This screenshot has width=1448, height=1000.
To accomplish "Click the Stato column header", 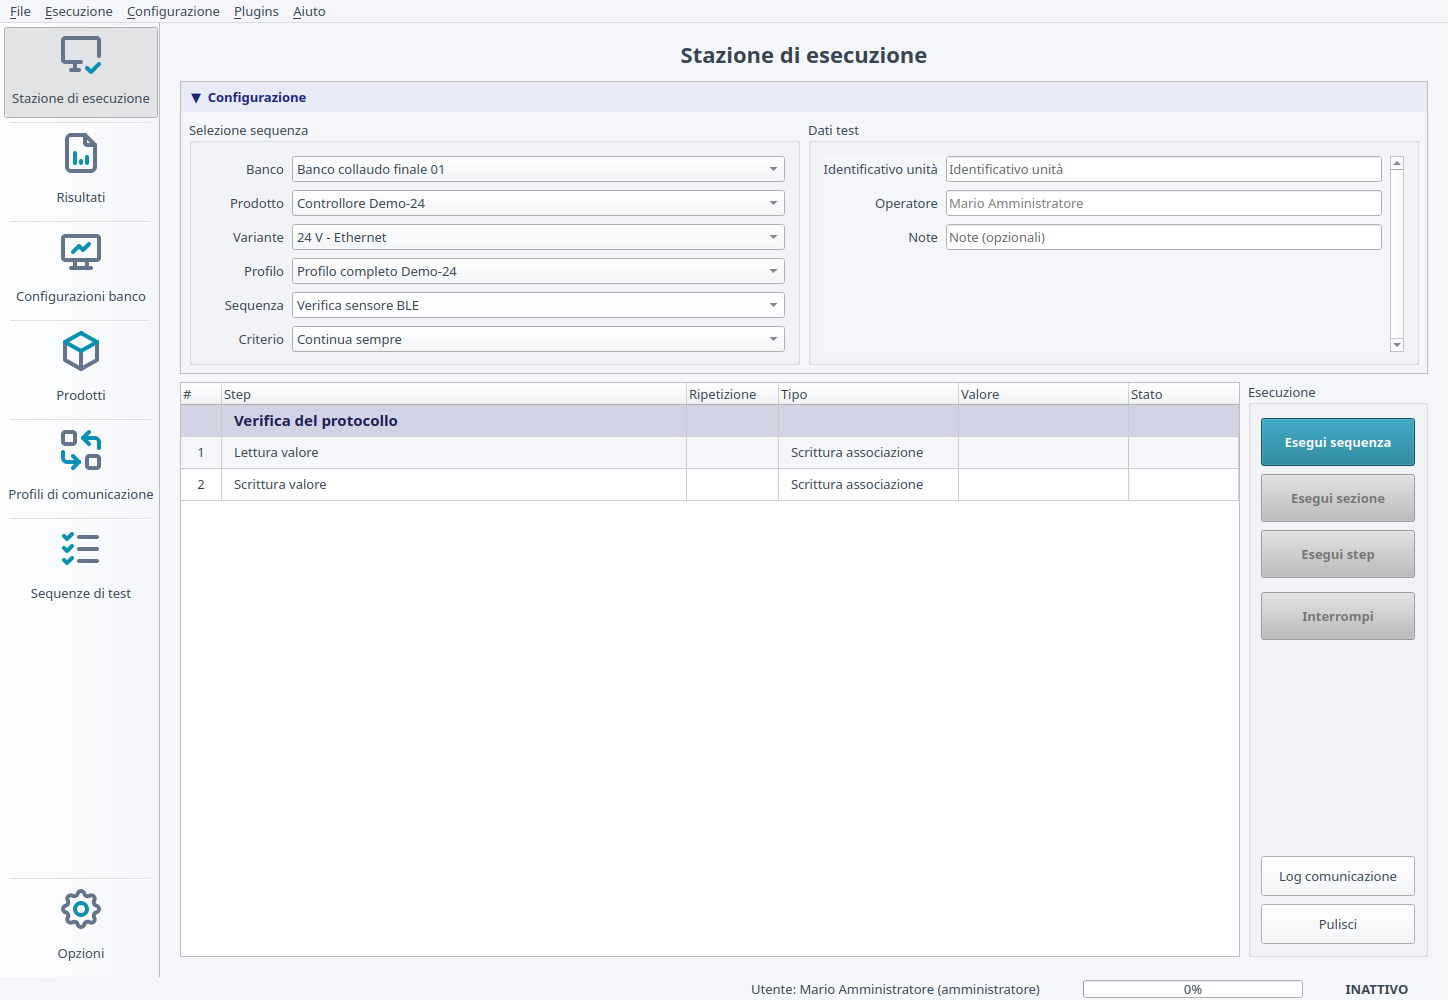I will pos(1183,394).
